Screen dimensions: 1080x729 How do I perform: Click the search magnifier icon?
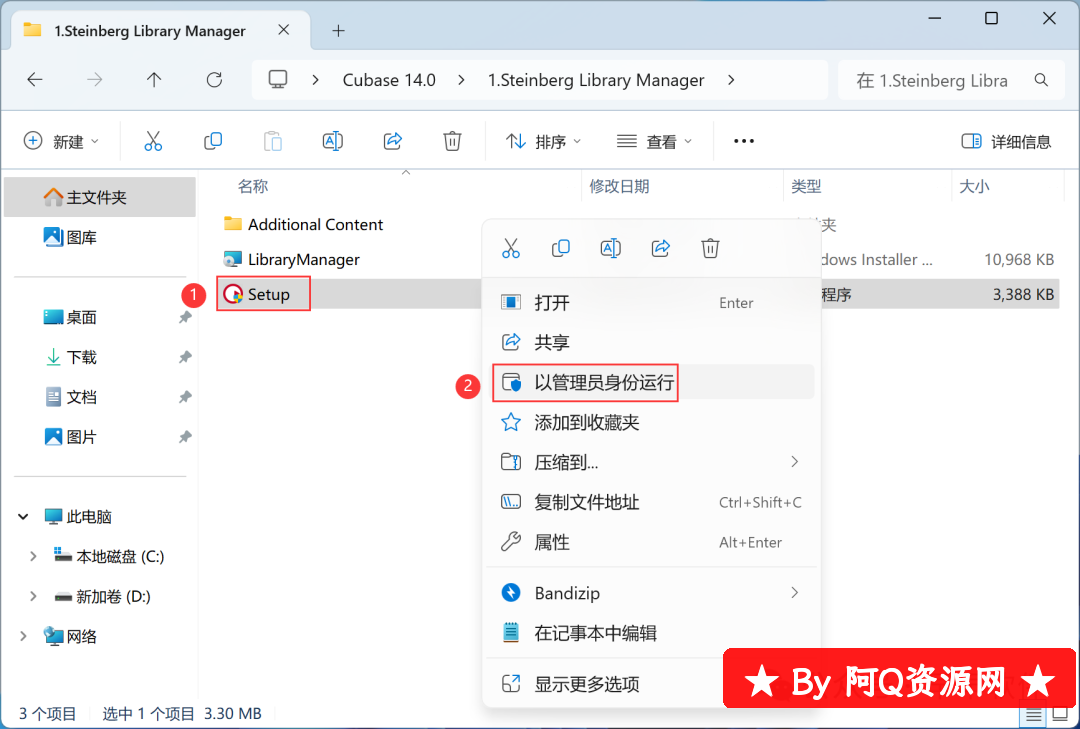[1041, 80]
